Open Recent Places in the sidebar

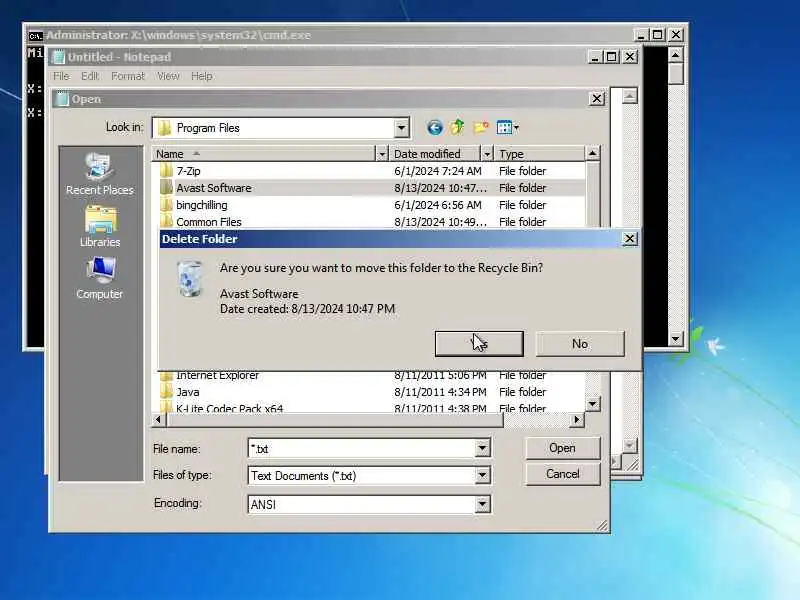[x=99, y=173]
